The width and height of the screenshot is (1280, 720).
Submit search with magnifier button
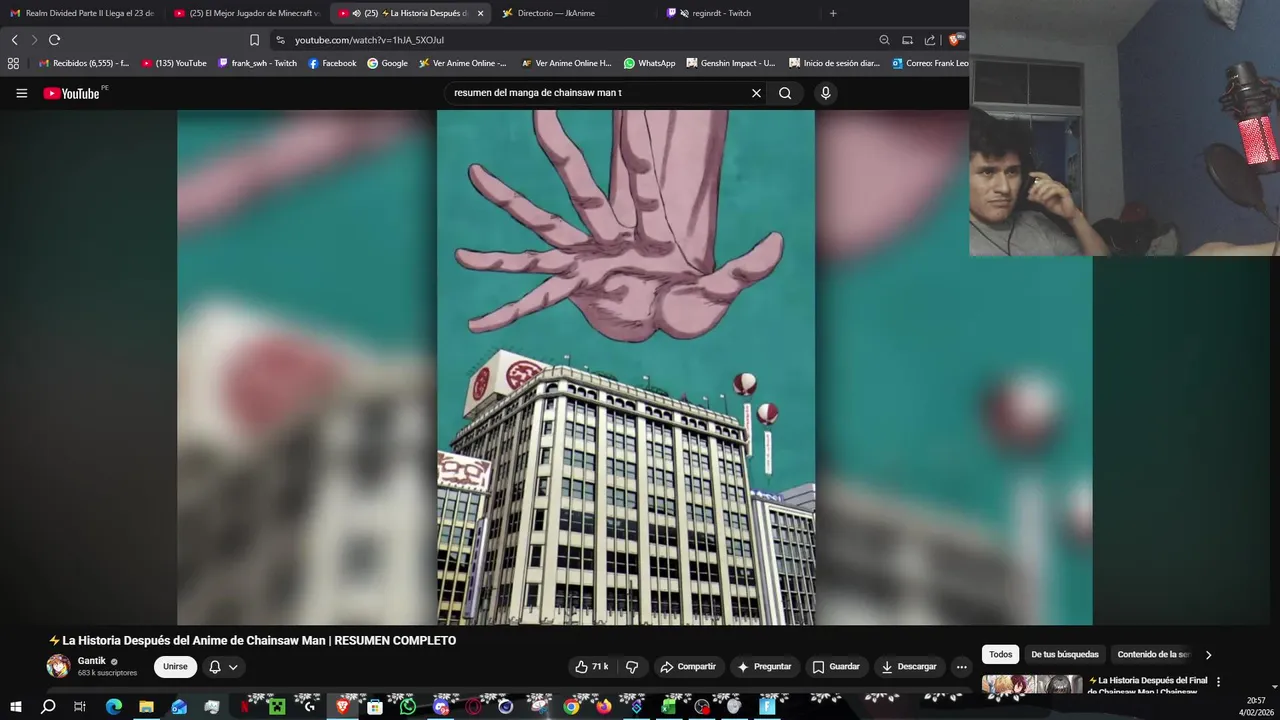click(785, 93)
